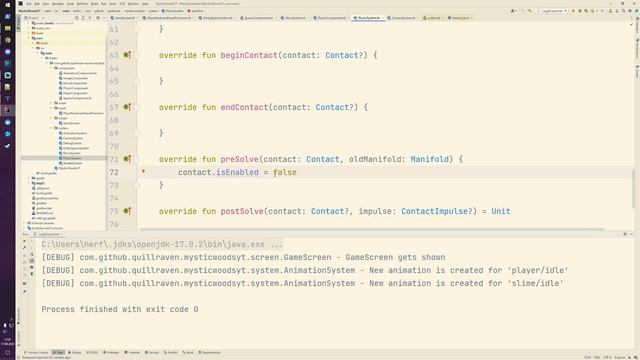The image size is (640, 360).
Task: Click the Windows Start button
Action: pos(8,5)
